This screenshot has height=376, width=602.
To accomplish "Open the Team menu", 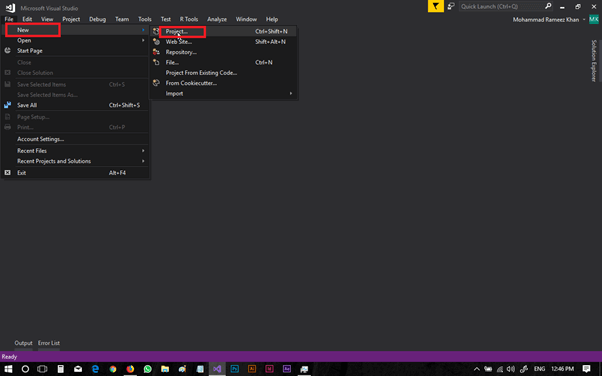I will point(122,19).
